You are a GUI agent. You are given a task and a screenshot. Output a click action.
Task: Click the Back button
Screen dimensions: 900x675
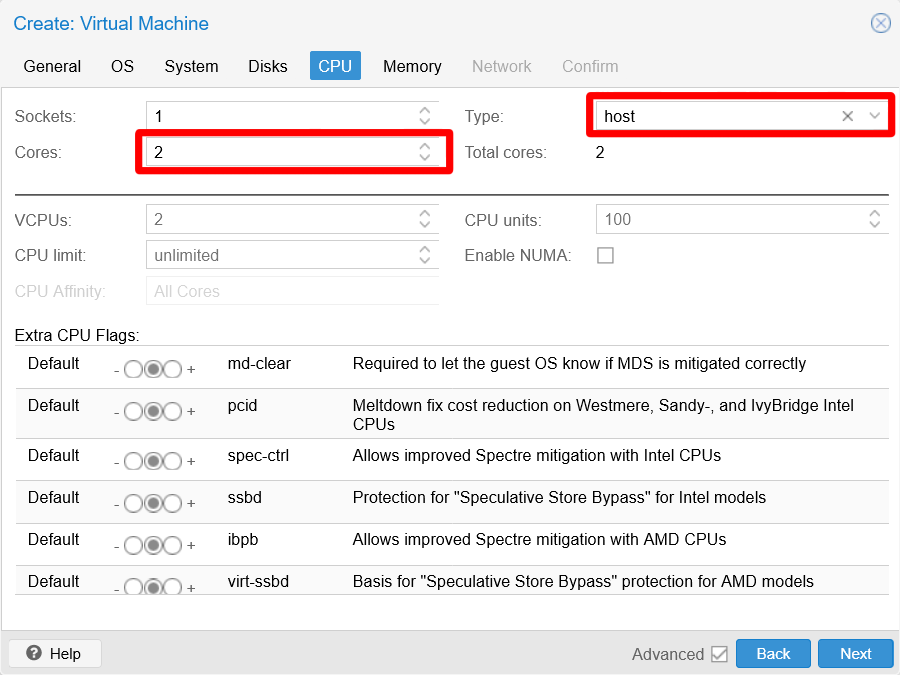pos(773,653)
